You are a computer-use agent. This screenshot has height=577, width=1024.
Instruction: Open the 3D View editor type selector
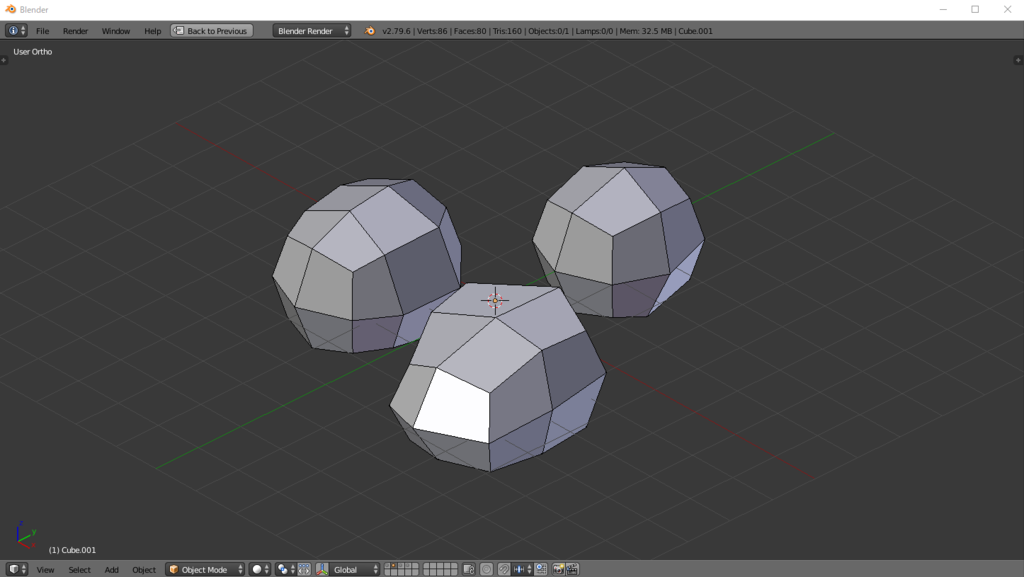click(16, 569)
